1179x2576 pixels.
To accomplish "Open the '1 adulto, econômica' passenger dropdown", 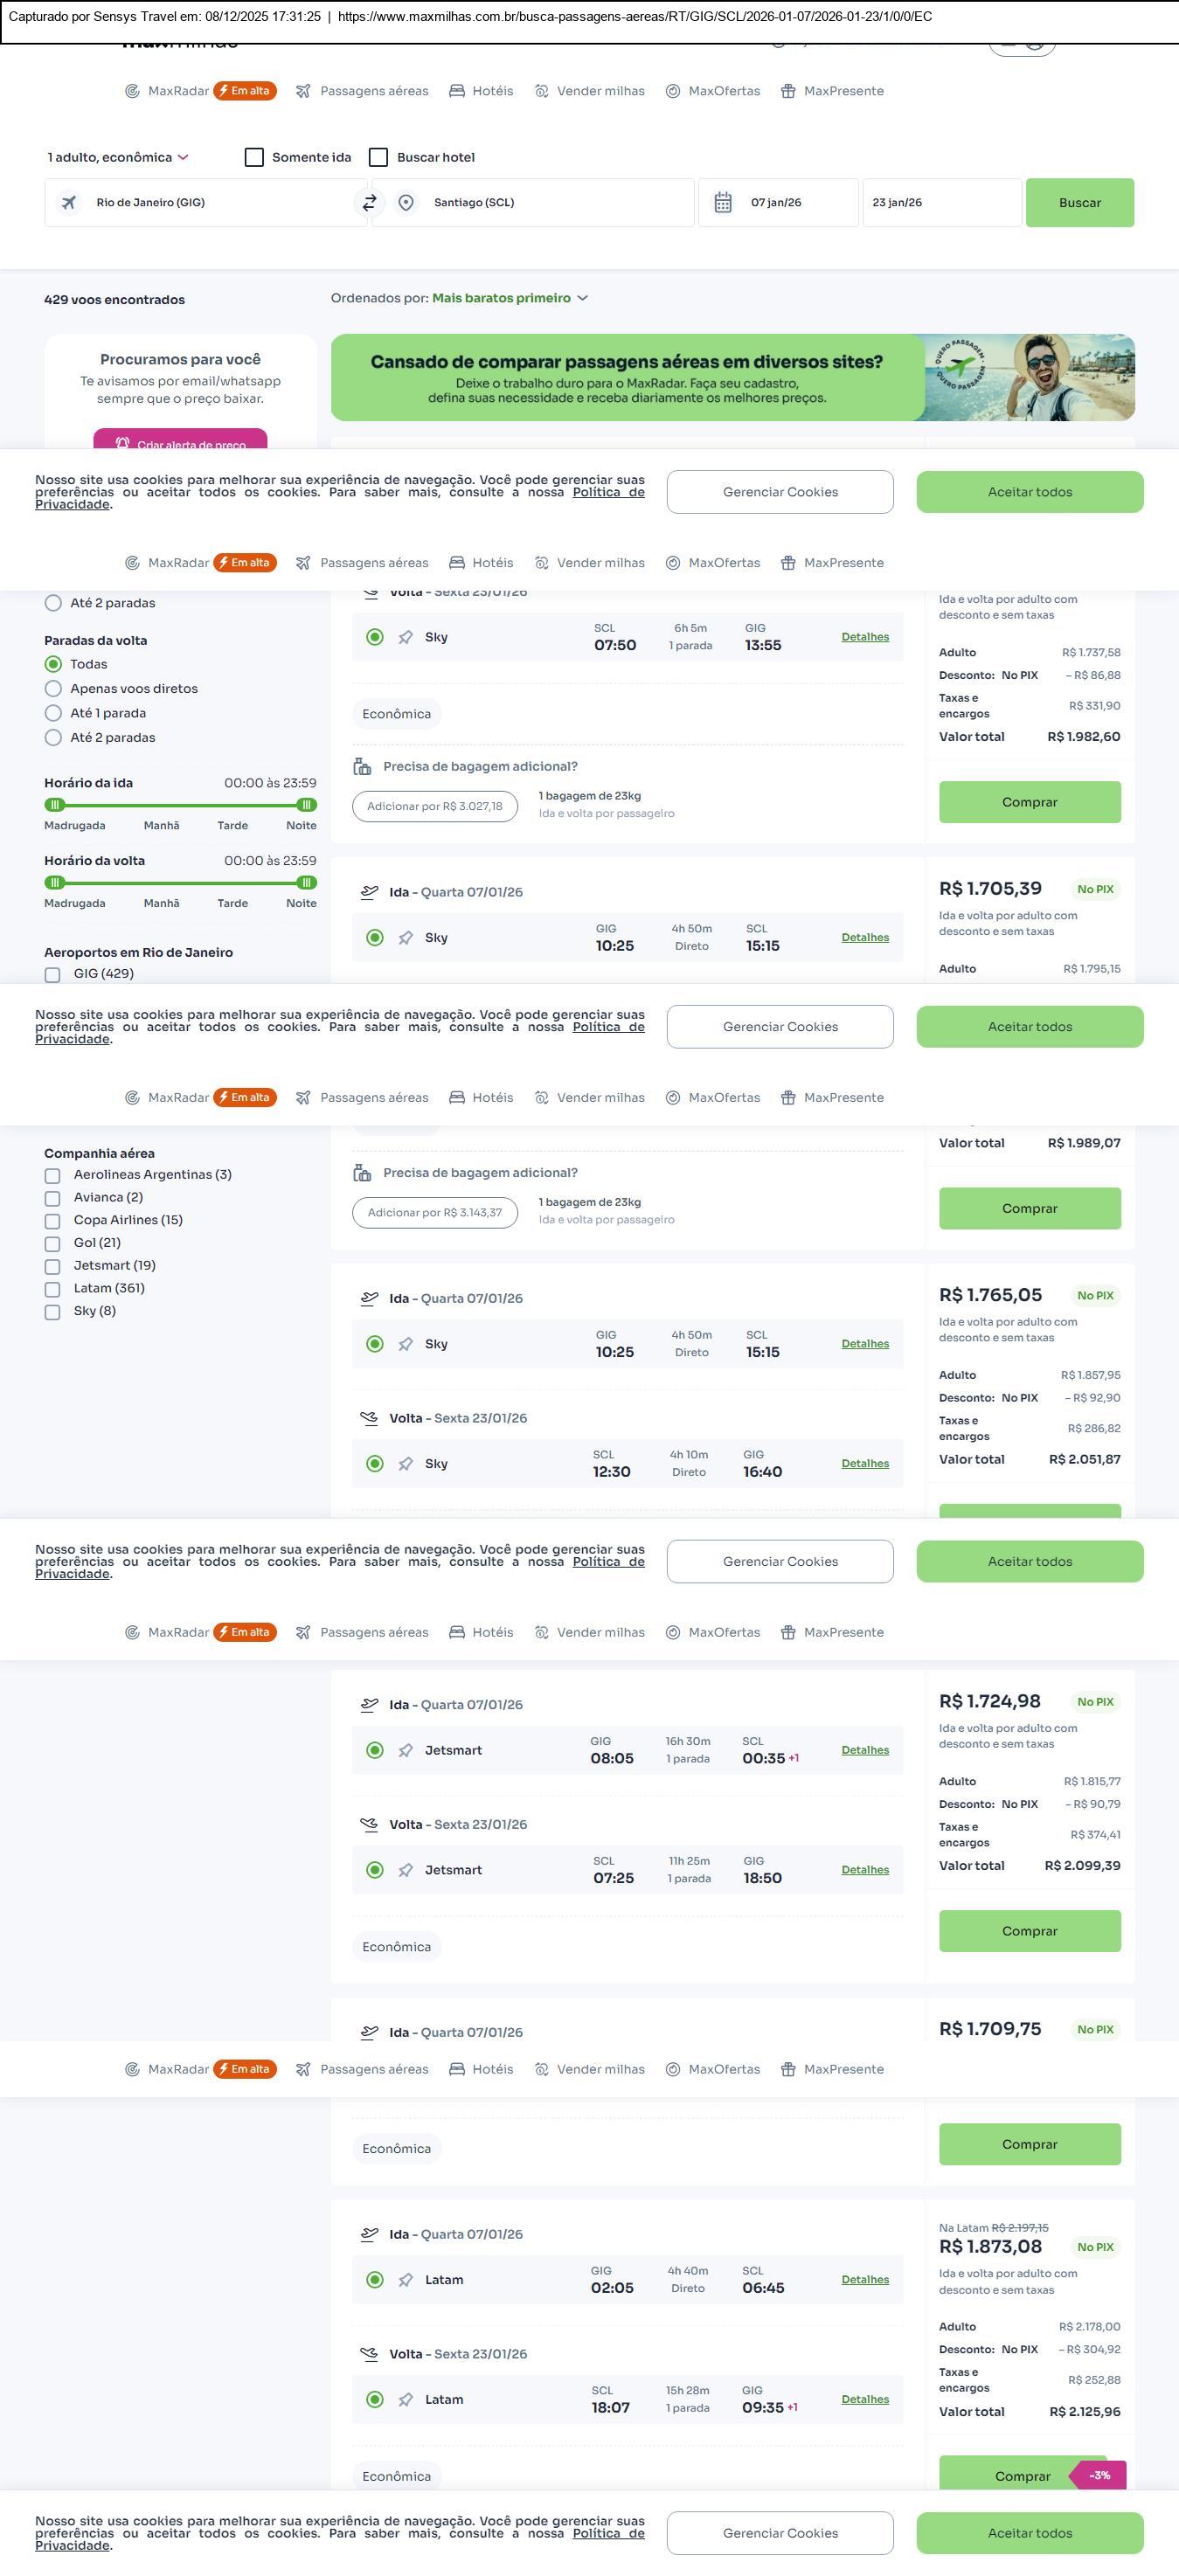I will pos(118,157).
